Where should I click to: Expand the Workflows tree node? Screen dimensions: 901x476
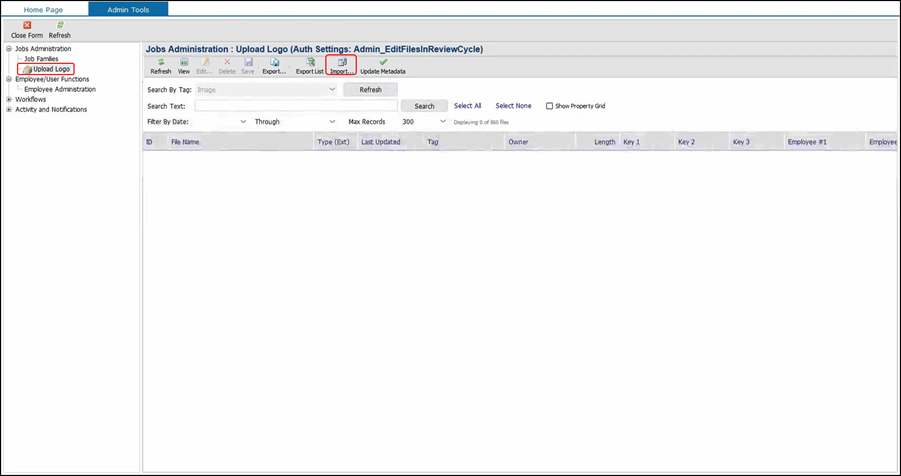point(9,99)
